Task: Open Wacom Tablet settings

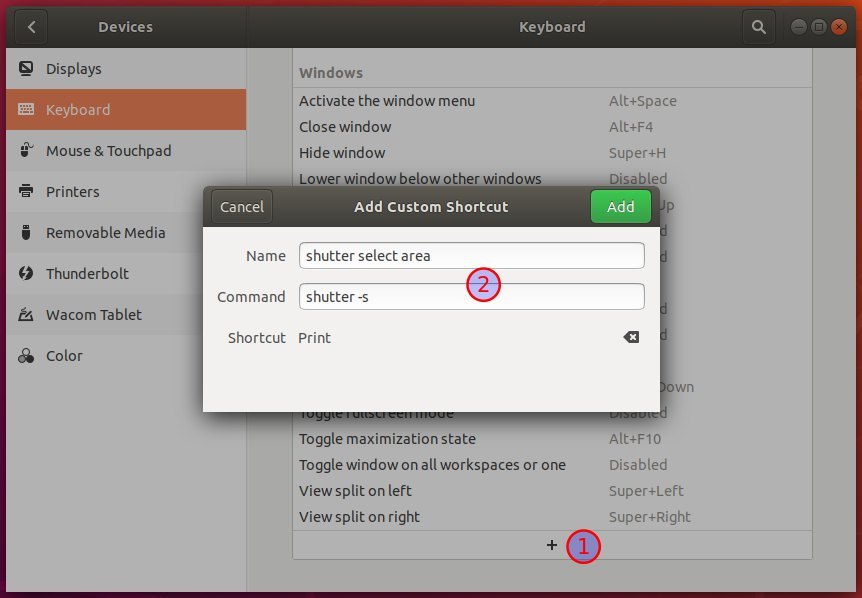Action: [92, 314]
